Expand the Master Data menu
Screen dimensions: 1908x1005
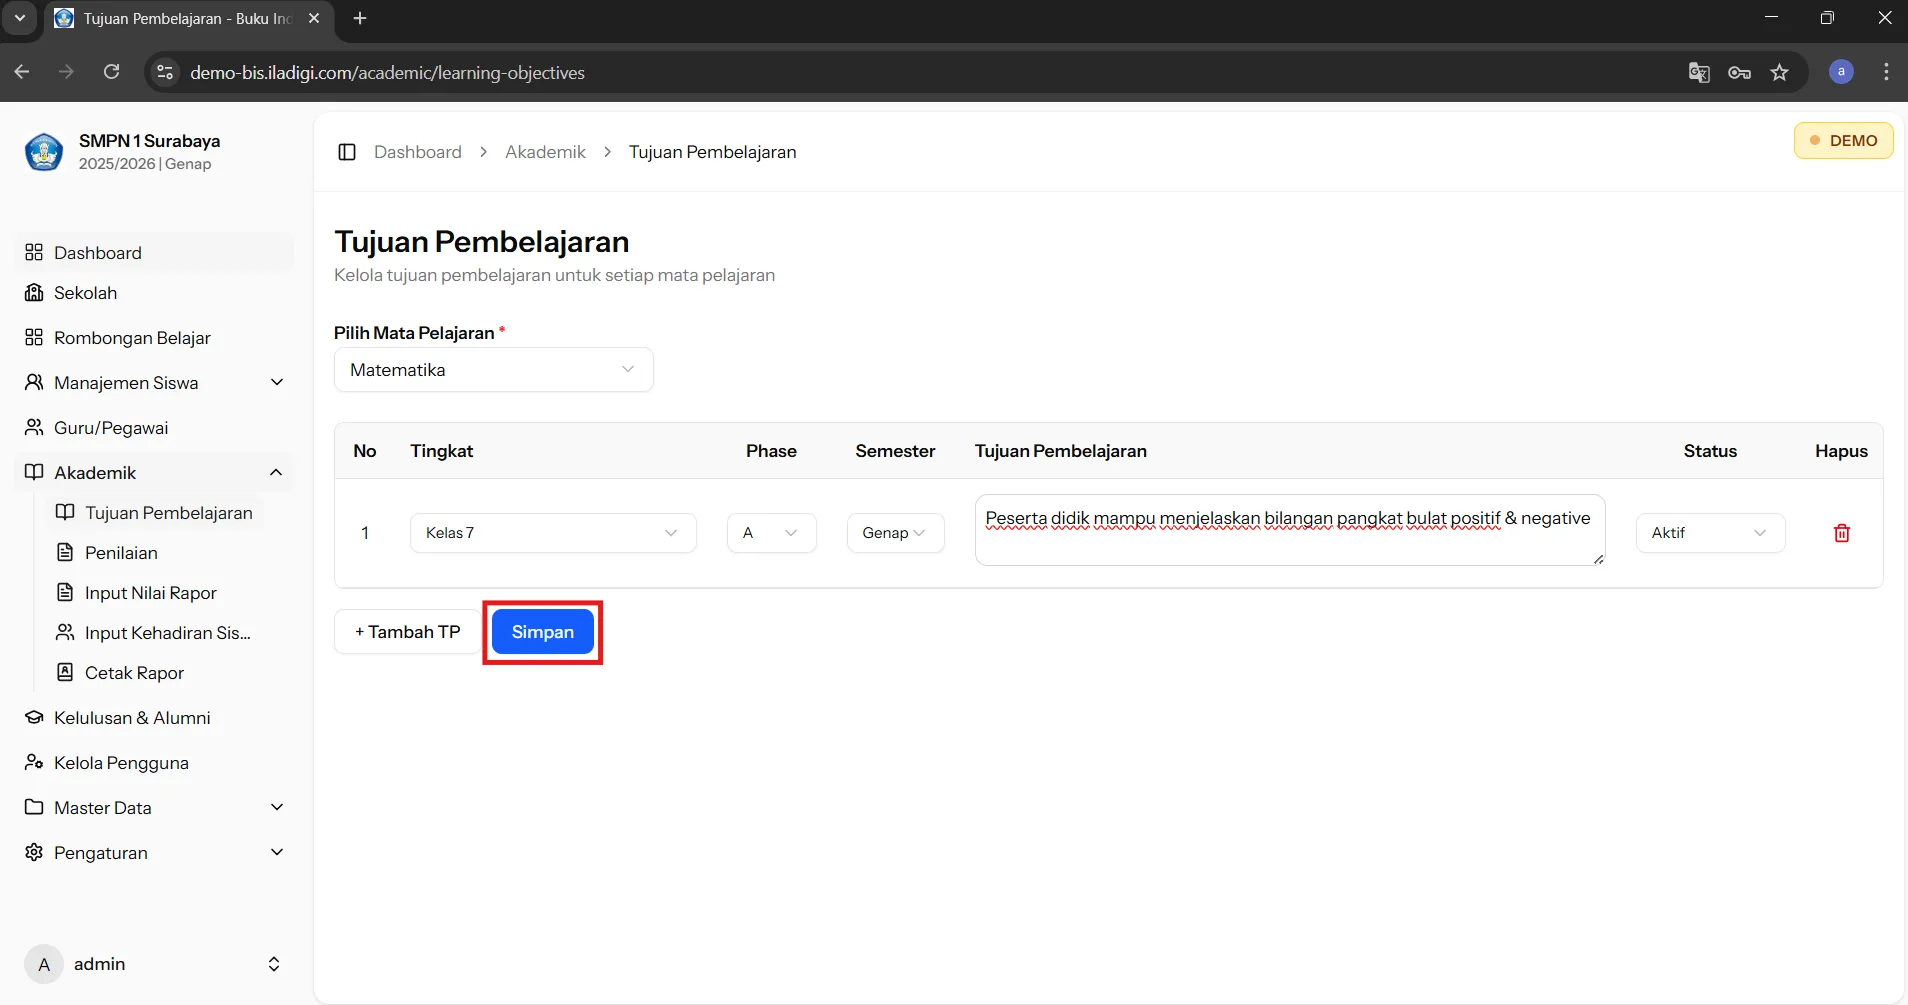point(155,807)
